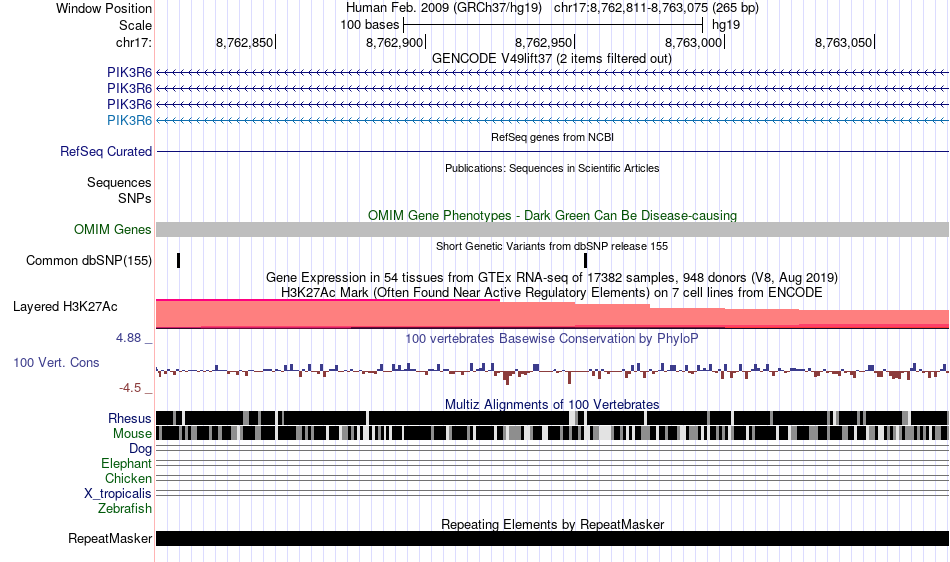Viewport: 950px width, 562px height.
Task: Click the RepeatMasker track label
Action: click(110, 538)
